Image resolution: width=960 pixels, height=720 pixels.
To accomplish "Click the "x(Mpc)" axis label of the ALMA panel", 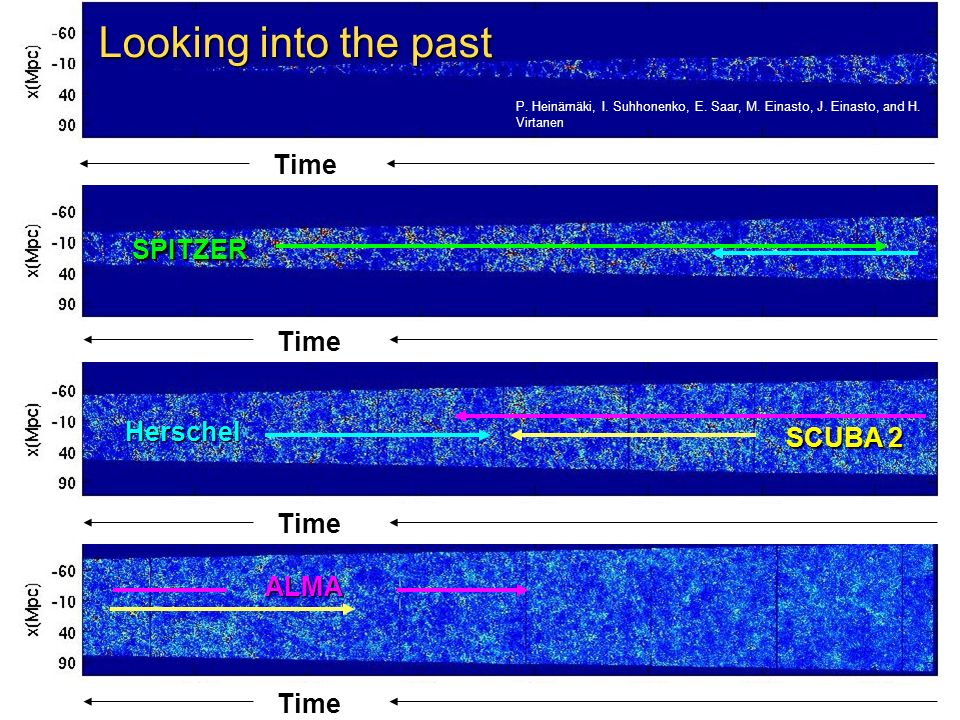I will coord(33,610).
